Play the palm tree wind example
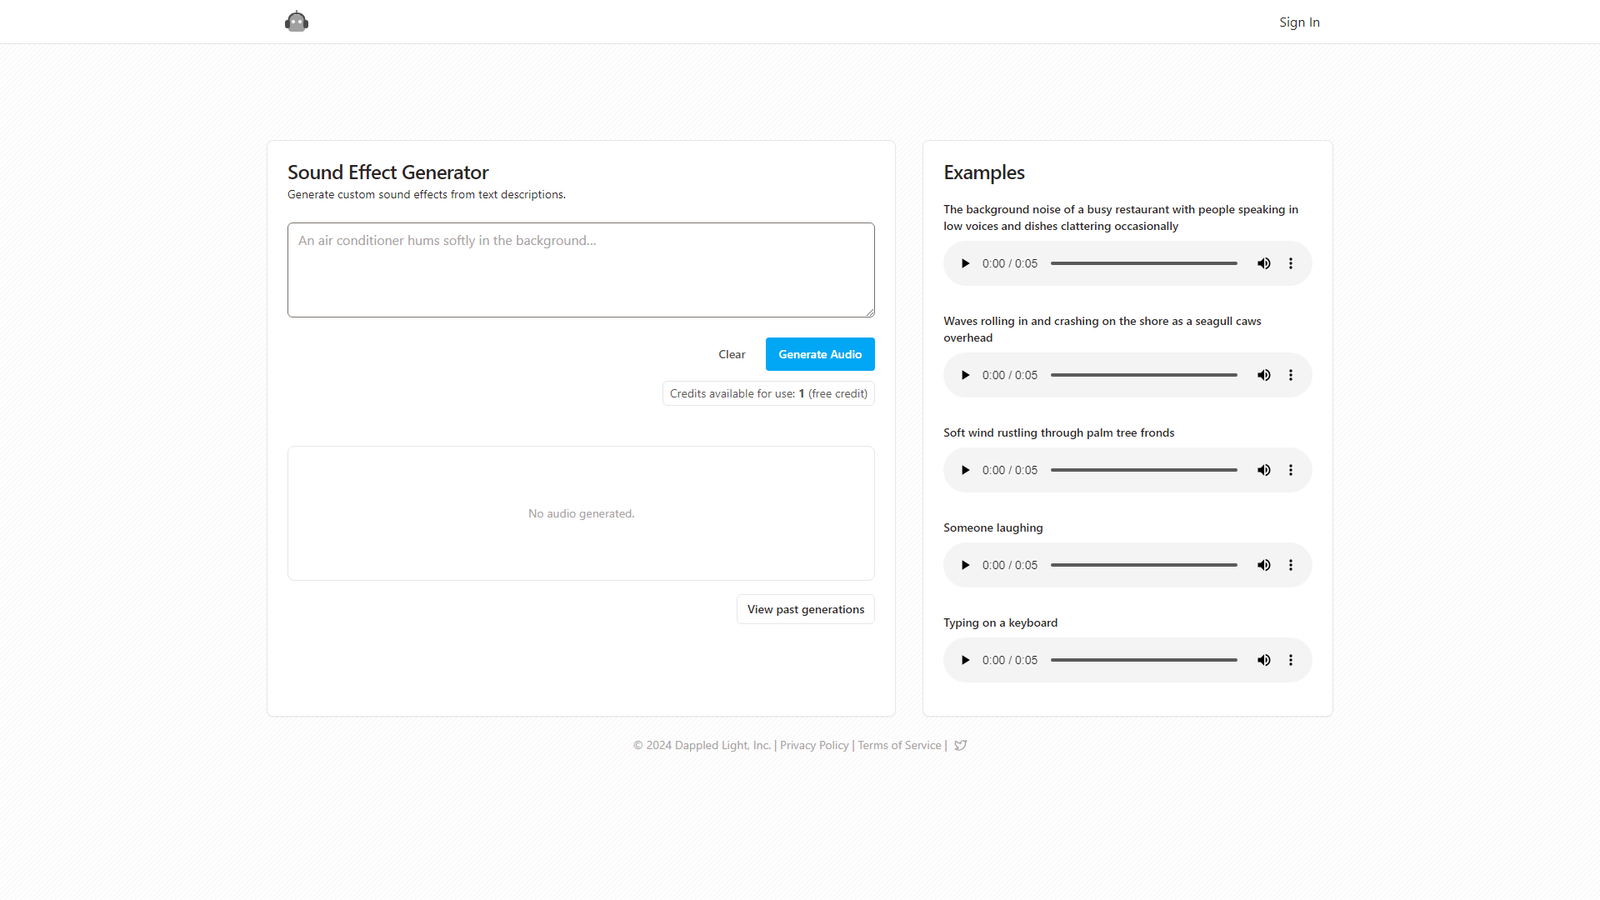This screenshot has width=1600, height=900. tap(965, 470)
